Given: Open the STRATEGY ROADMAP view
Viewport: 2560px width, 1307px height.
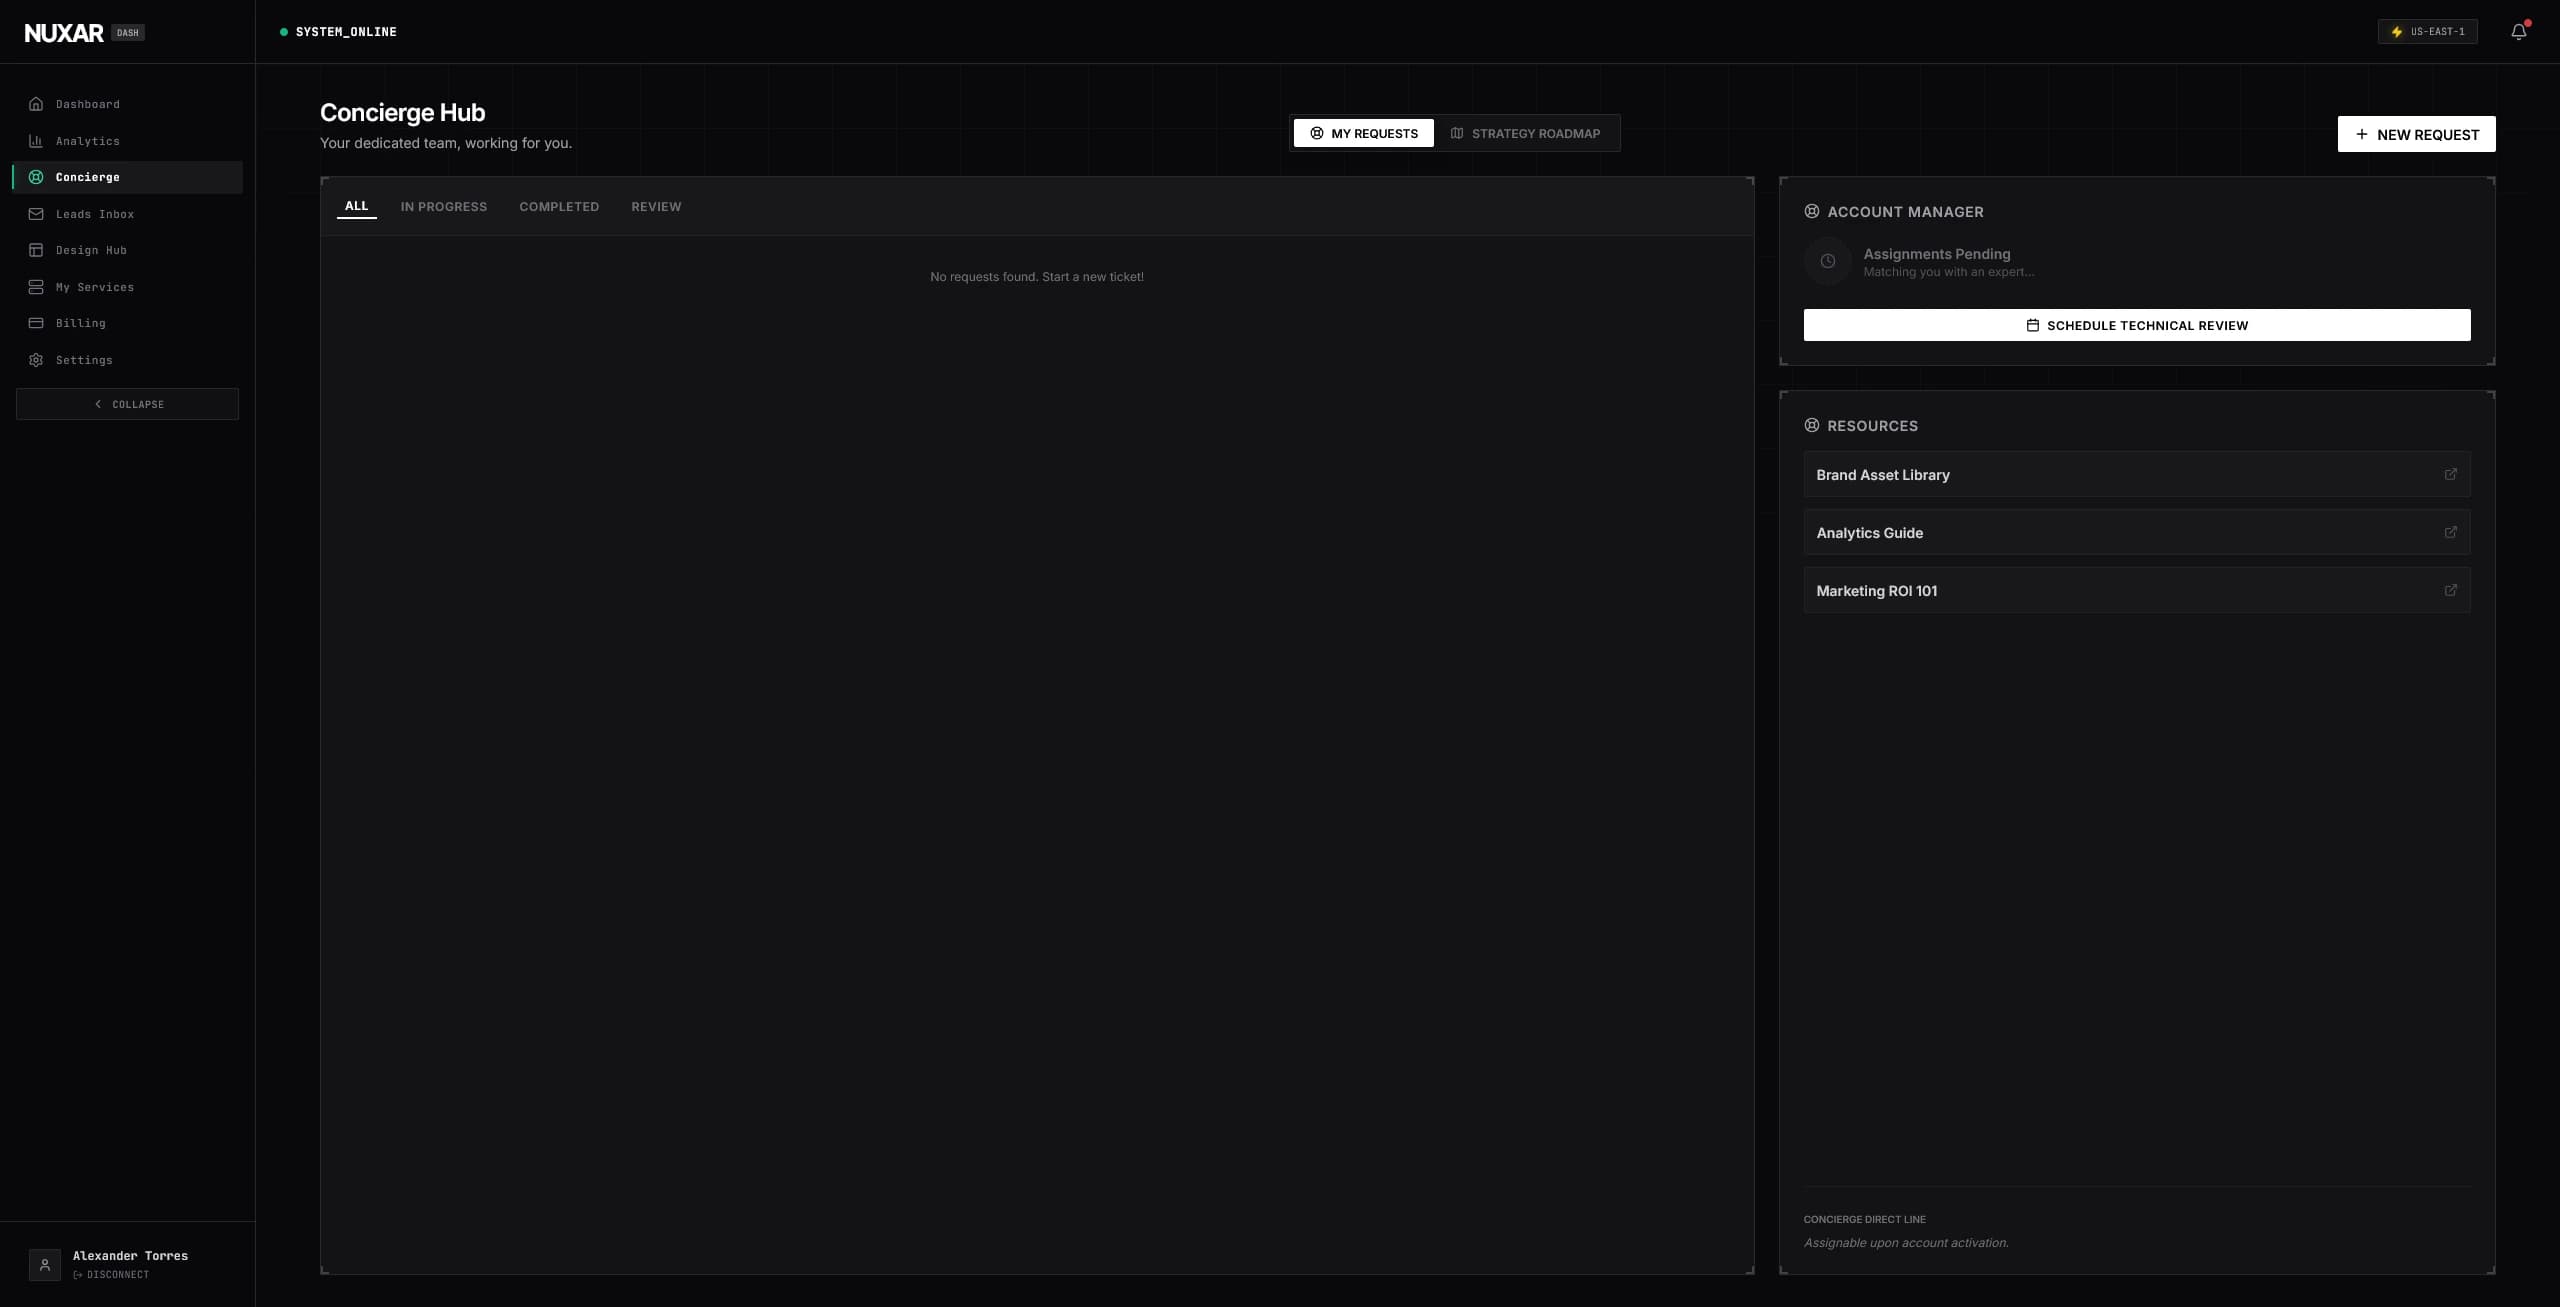Looking at the screenshot, I should [1528, 133].
